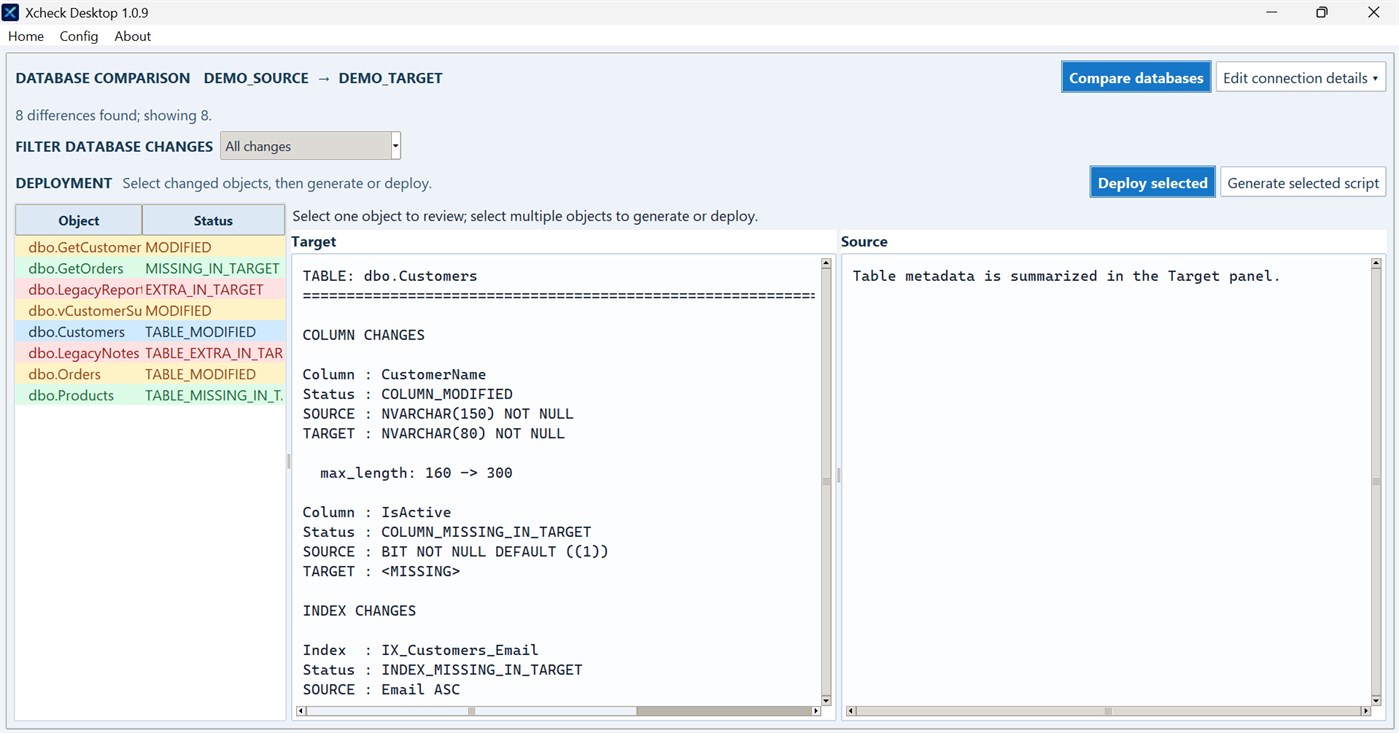Select the dbo.Products row
The image size is (1399, 733).
tap(150, 395)
